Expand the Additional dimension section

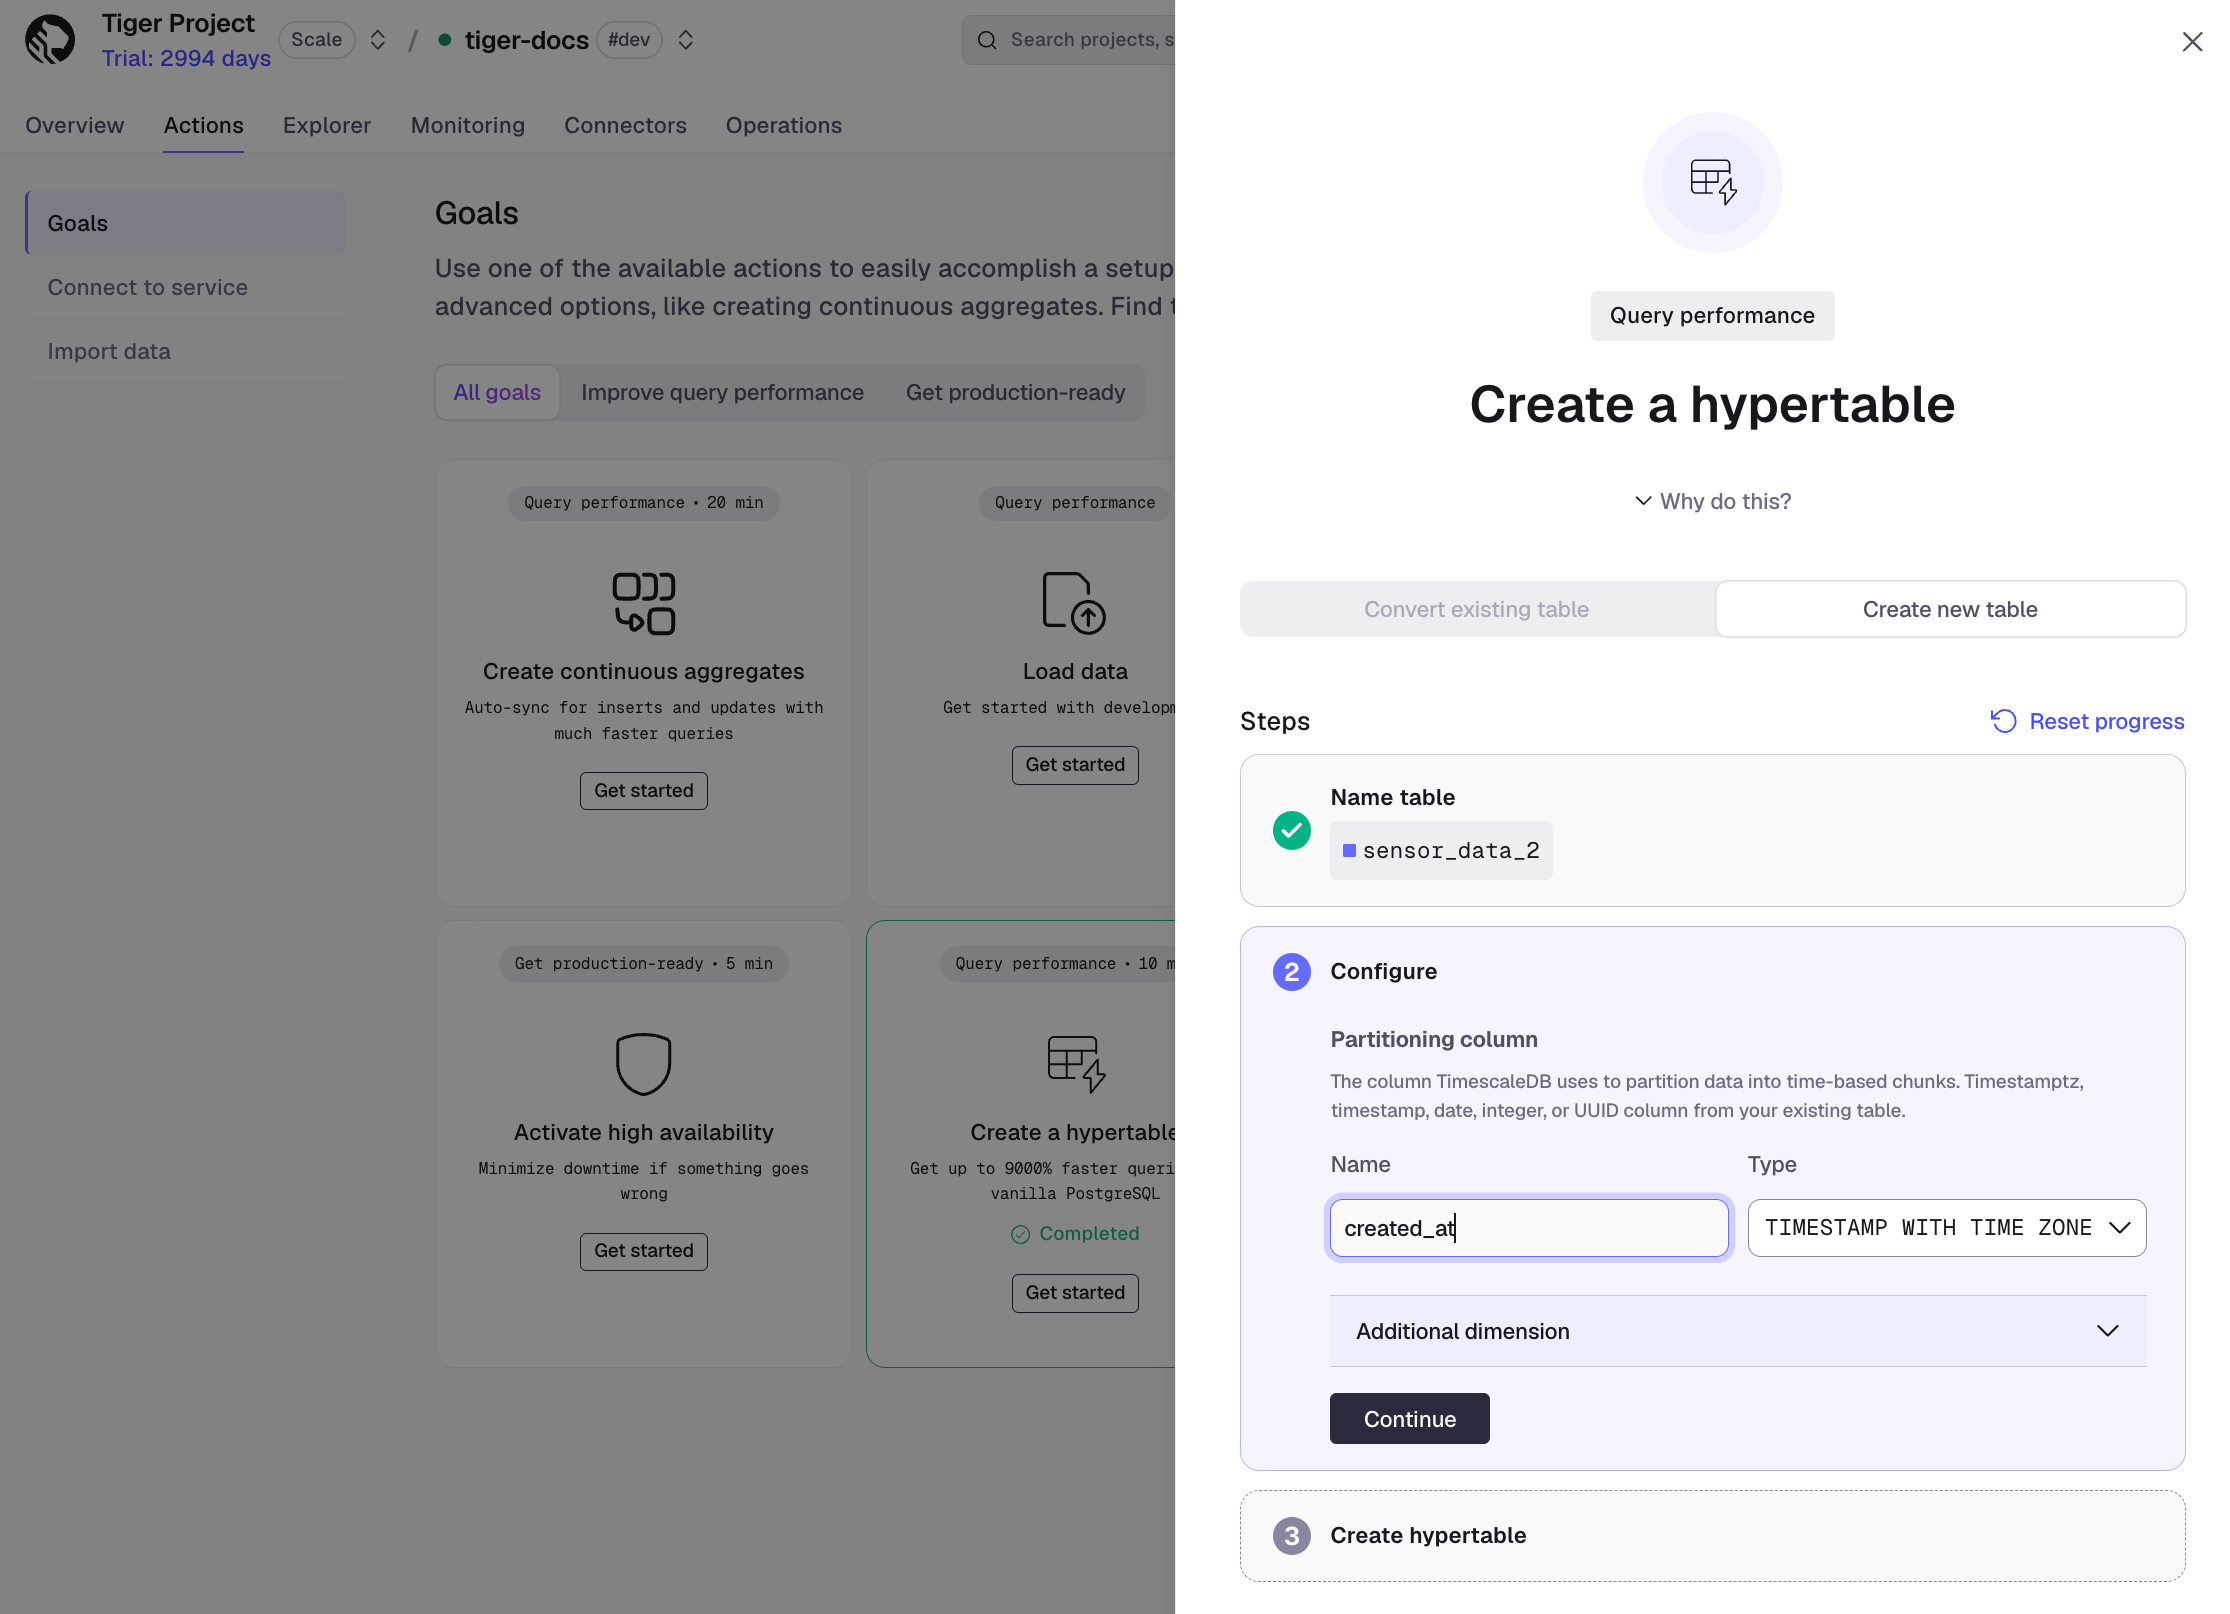(x=1738, y=1331)
